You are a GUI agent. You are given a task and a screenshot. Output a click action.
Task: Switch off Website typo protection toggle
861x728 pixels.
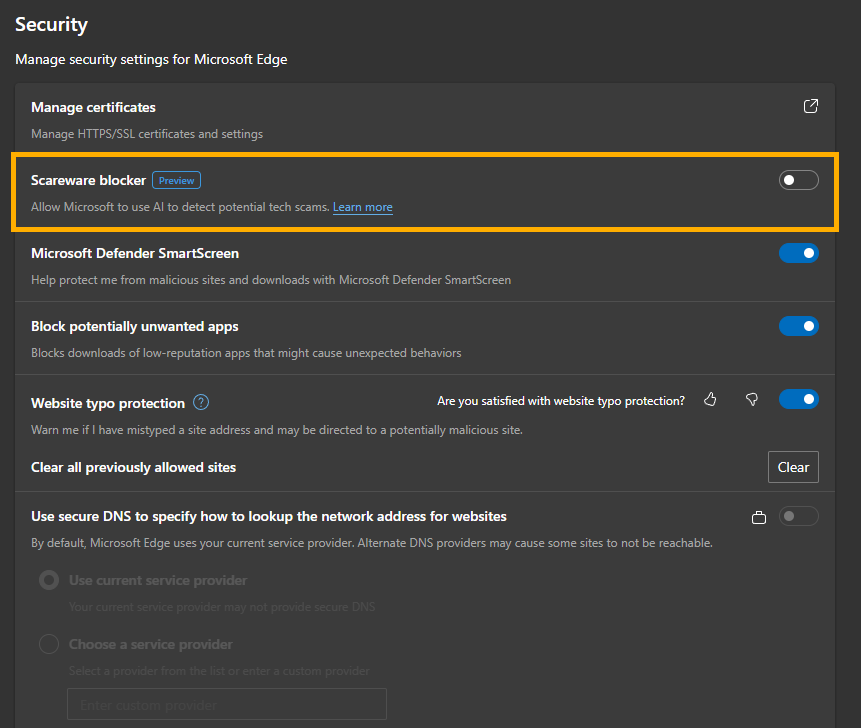click(798, 399)
